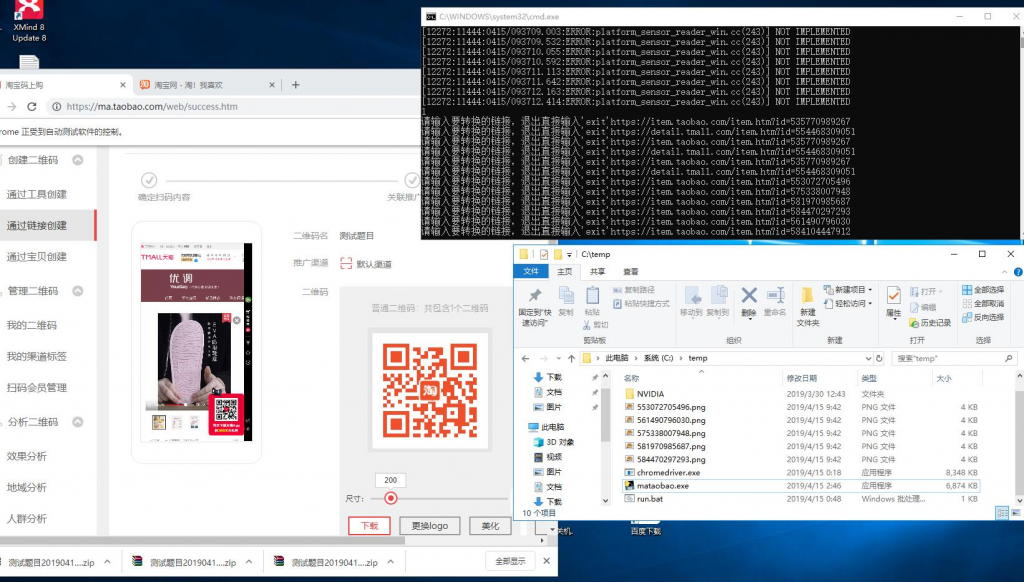1024x582 pixels.
Task: Switch to the 查看 ribbon tab
Action: coord(631,272)
